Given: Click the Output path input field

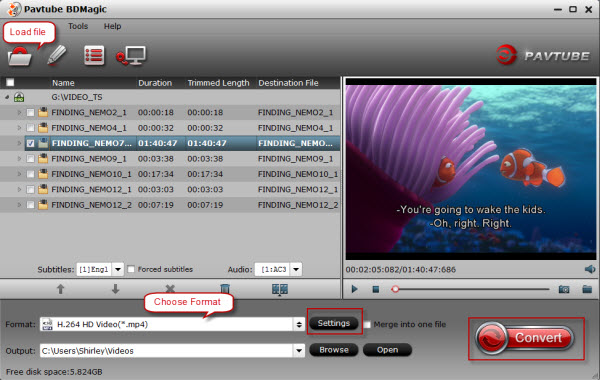Looking at the screenshot, I should point(167,351).
